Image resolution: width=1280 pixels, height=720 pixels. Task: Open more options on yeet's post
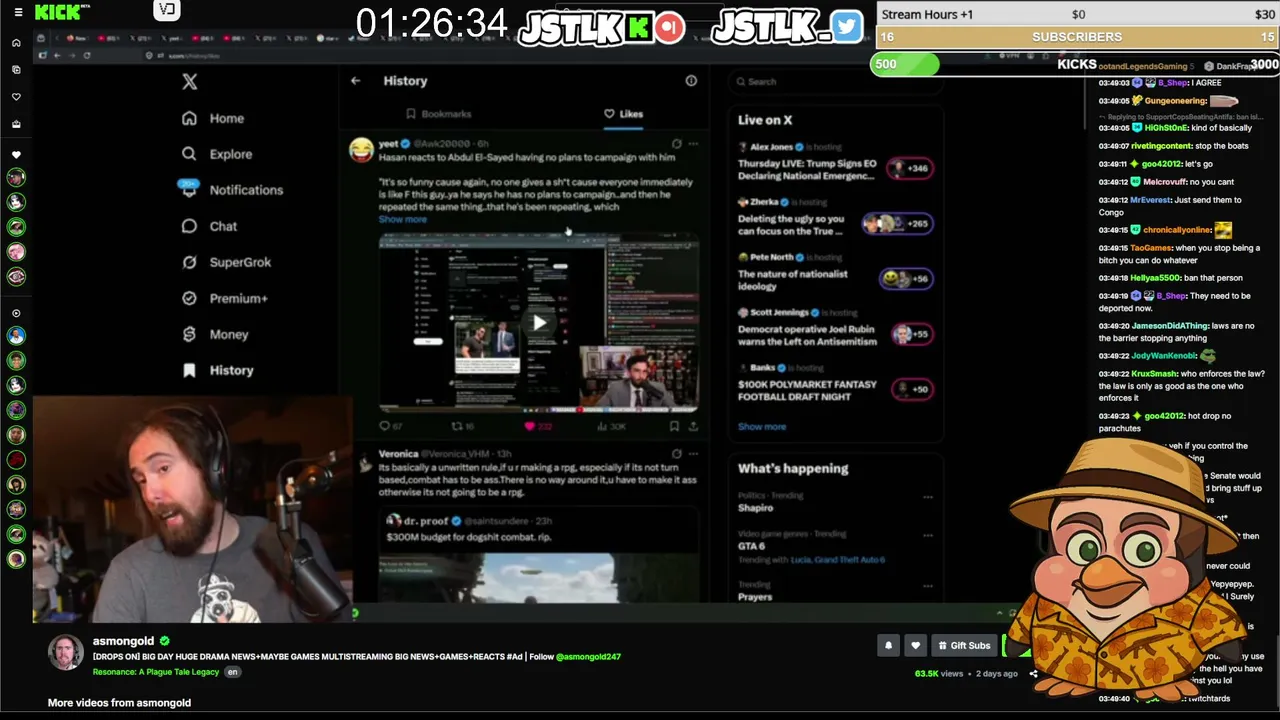[693, 144]
